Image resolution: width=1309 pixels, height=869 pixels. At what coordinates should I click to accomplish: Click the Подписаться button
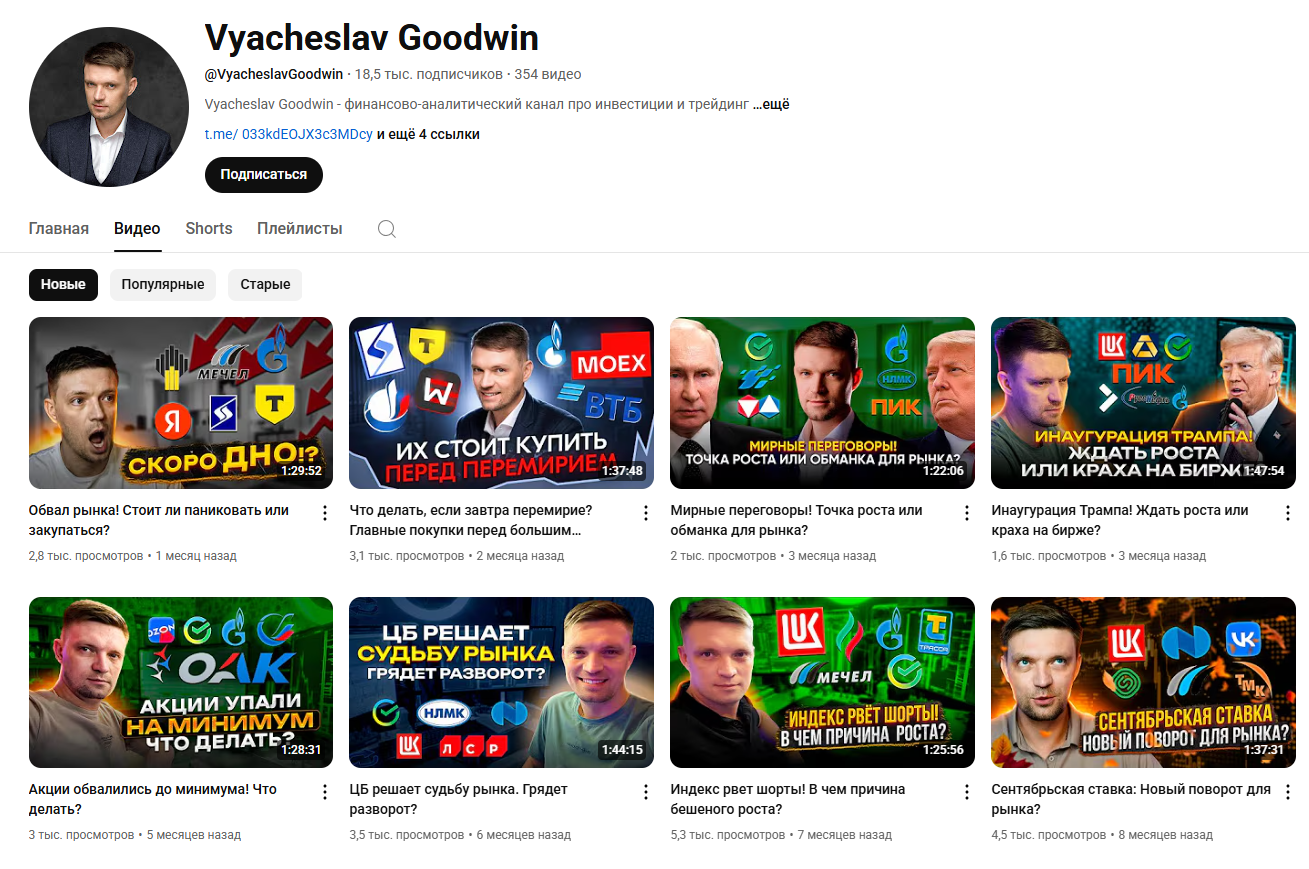[x=264, y=174]
